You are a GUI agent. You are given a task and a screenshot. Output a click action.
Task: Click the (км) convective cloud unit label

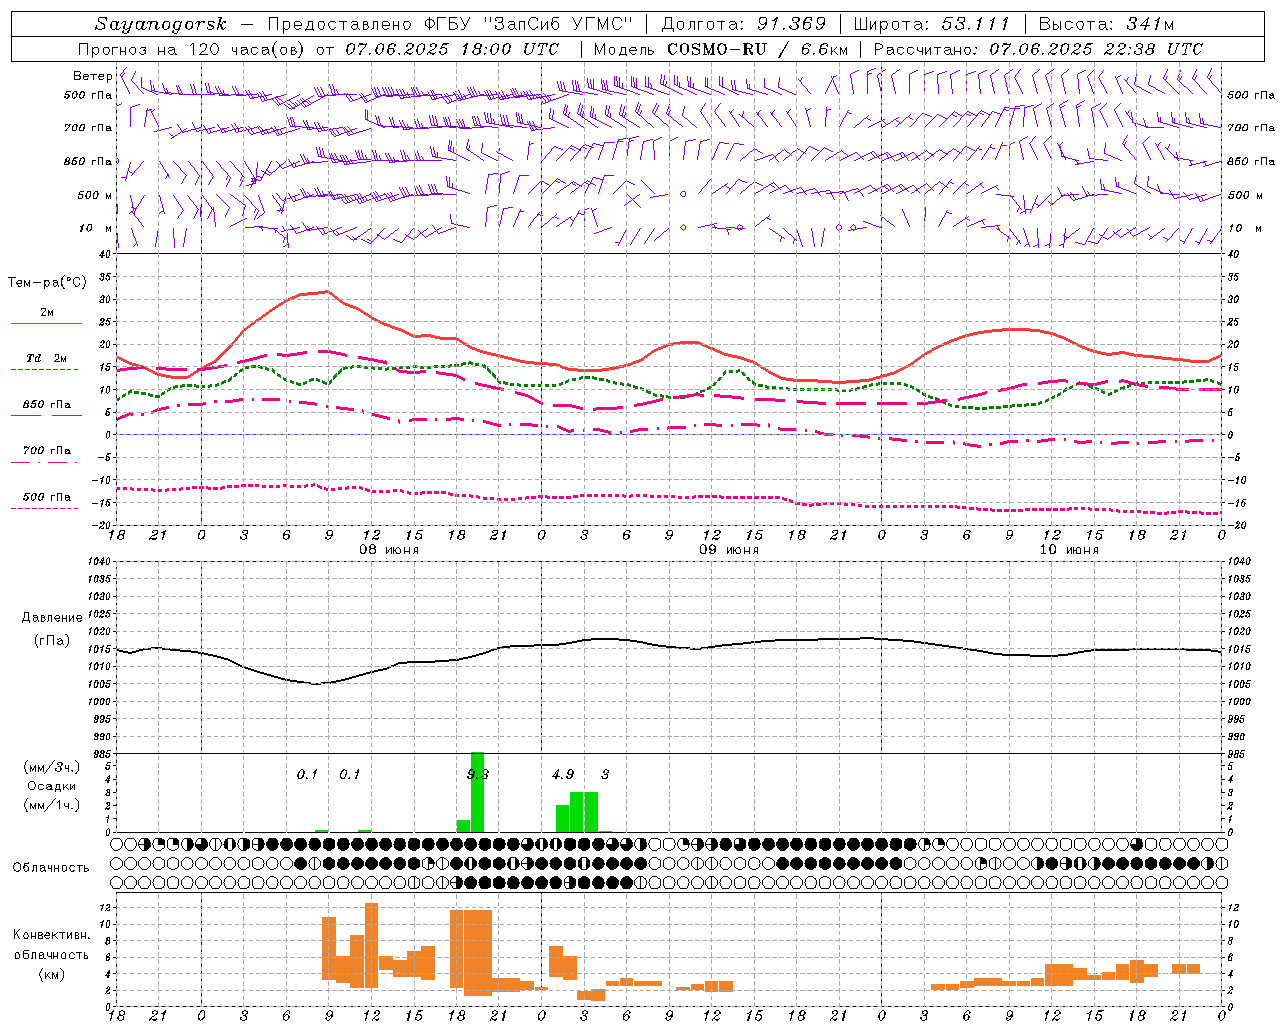point(51,974)
